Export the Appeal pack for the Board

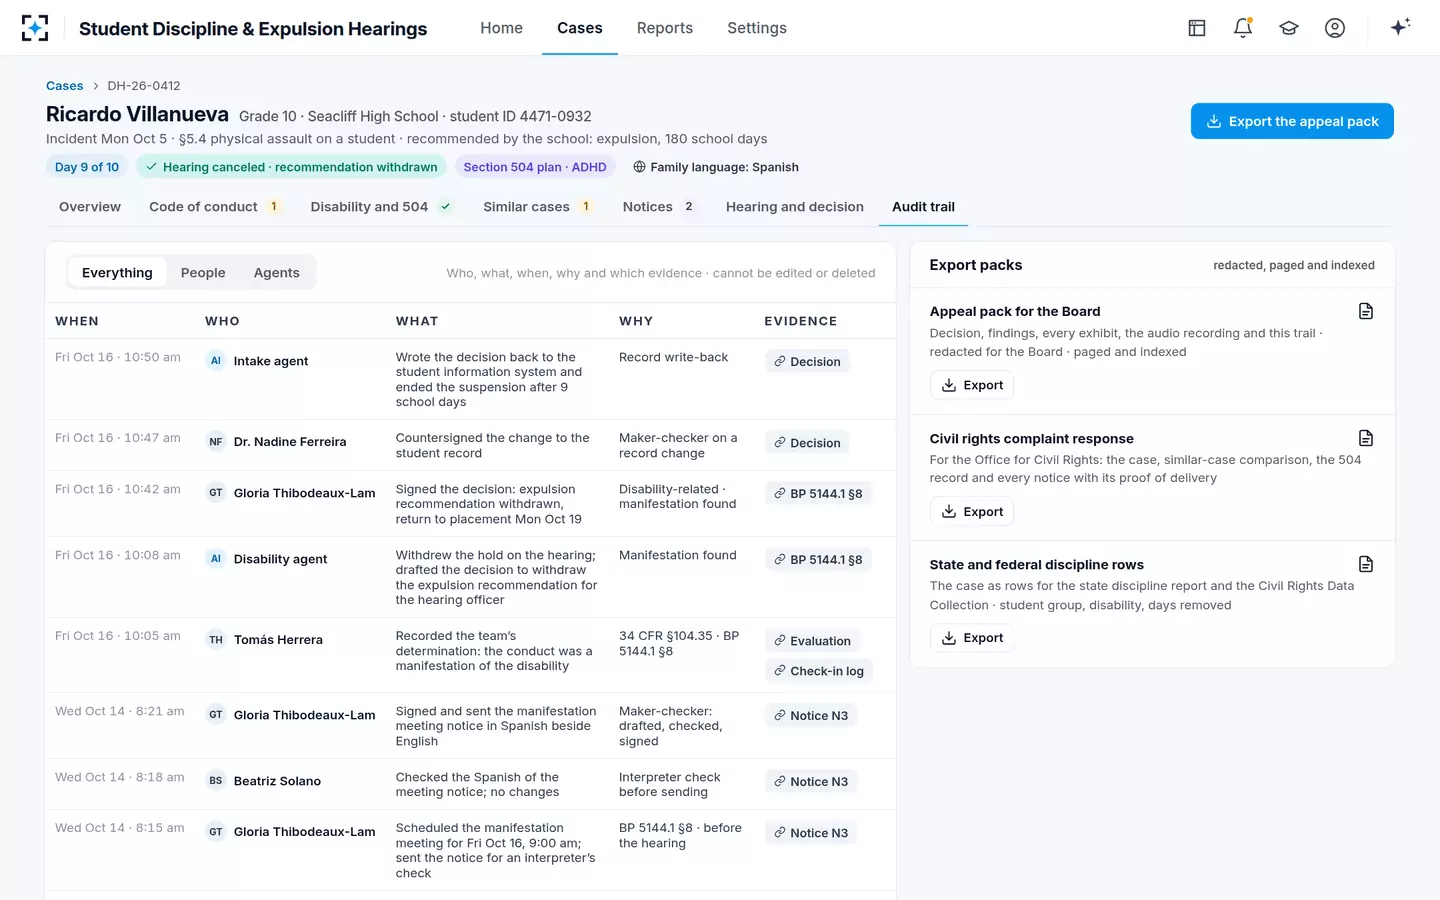(x=972, y=385)
